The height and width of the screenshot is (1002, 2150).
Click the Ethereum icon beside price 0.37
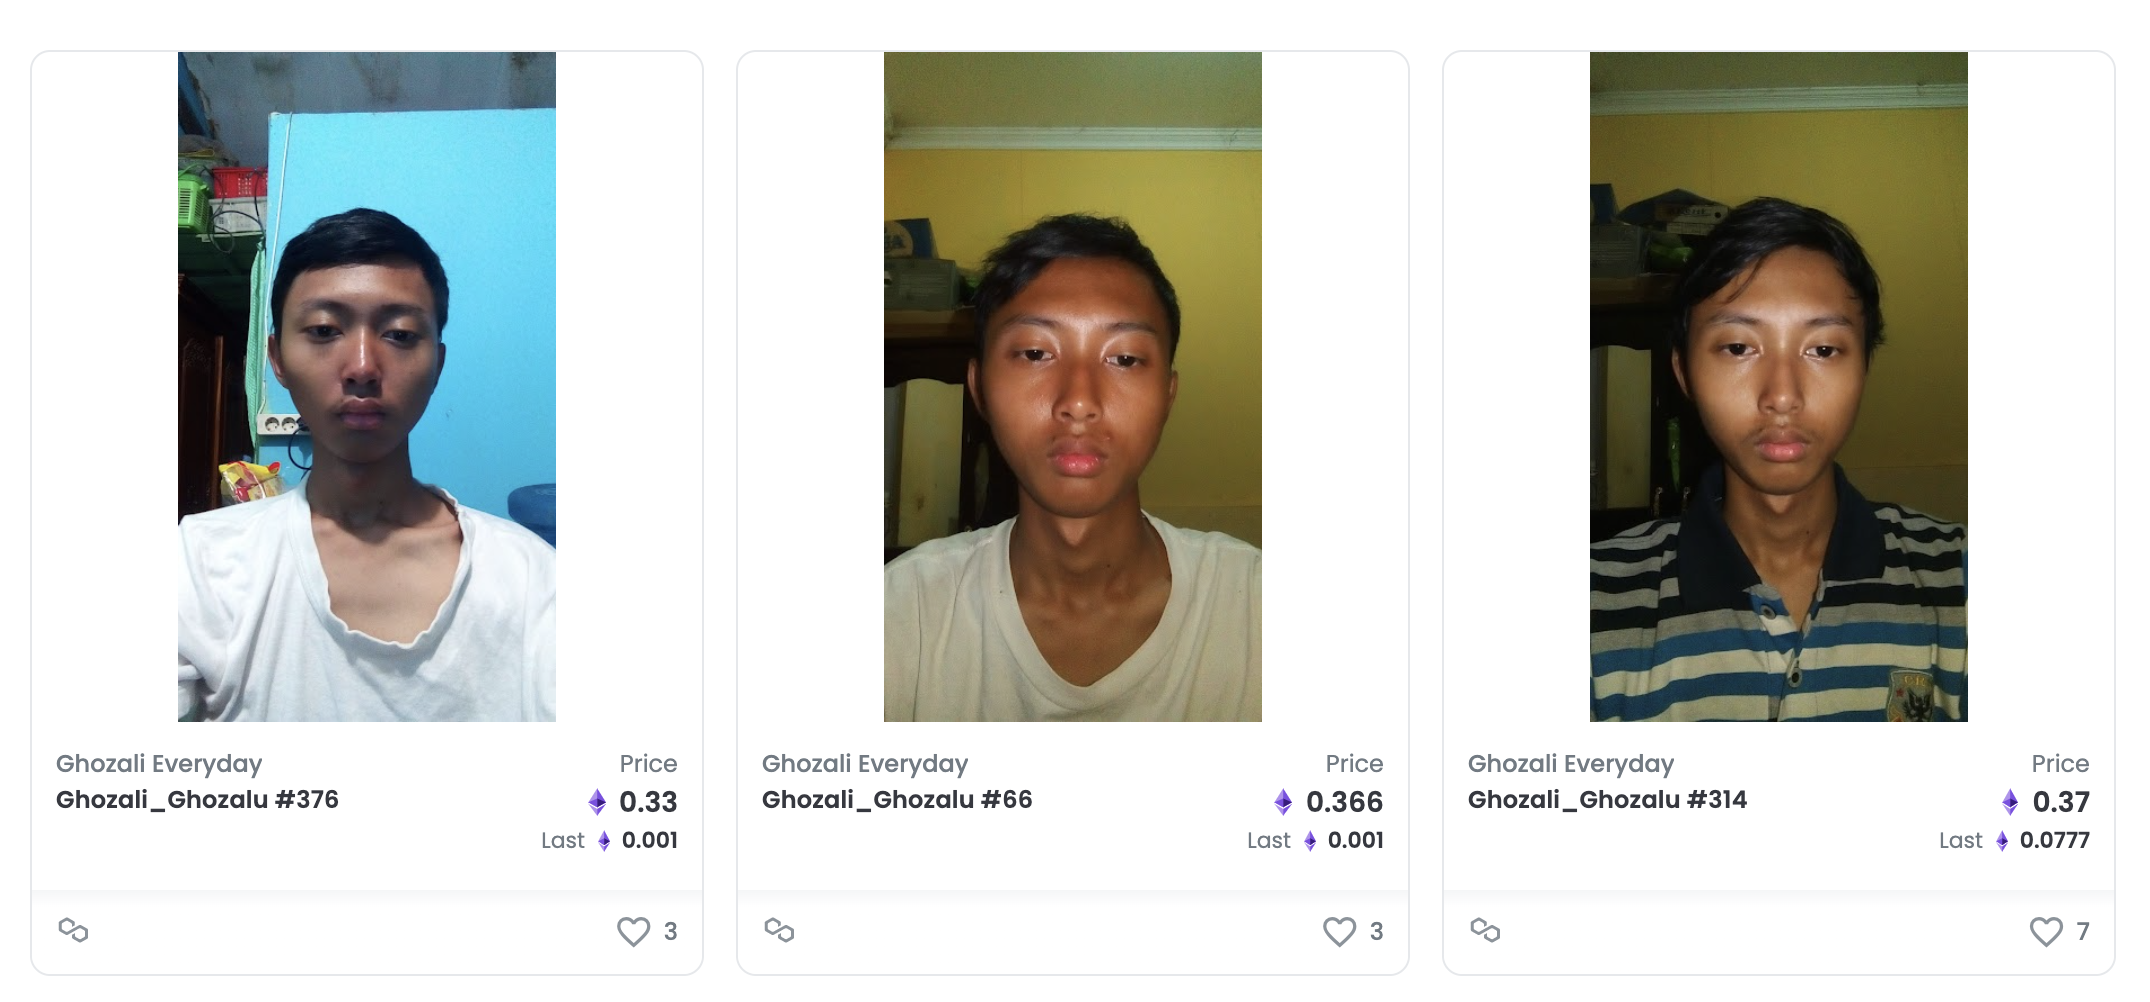2010,802
